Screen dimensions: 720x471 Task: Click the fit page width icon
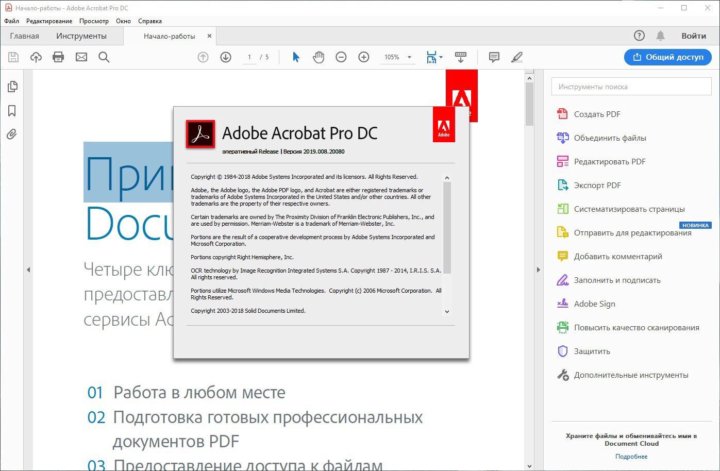pyautogui.click(x=431, y=57)
